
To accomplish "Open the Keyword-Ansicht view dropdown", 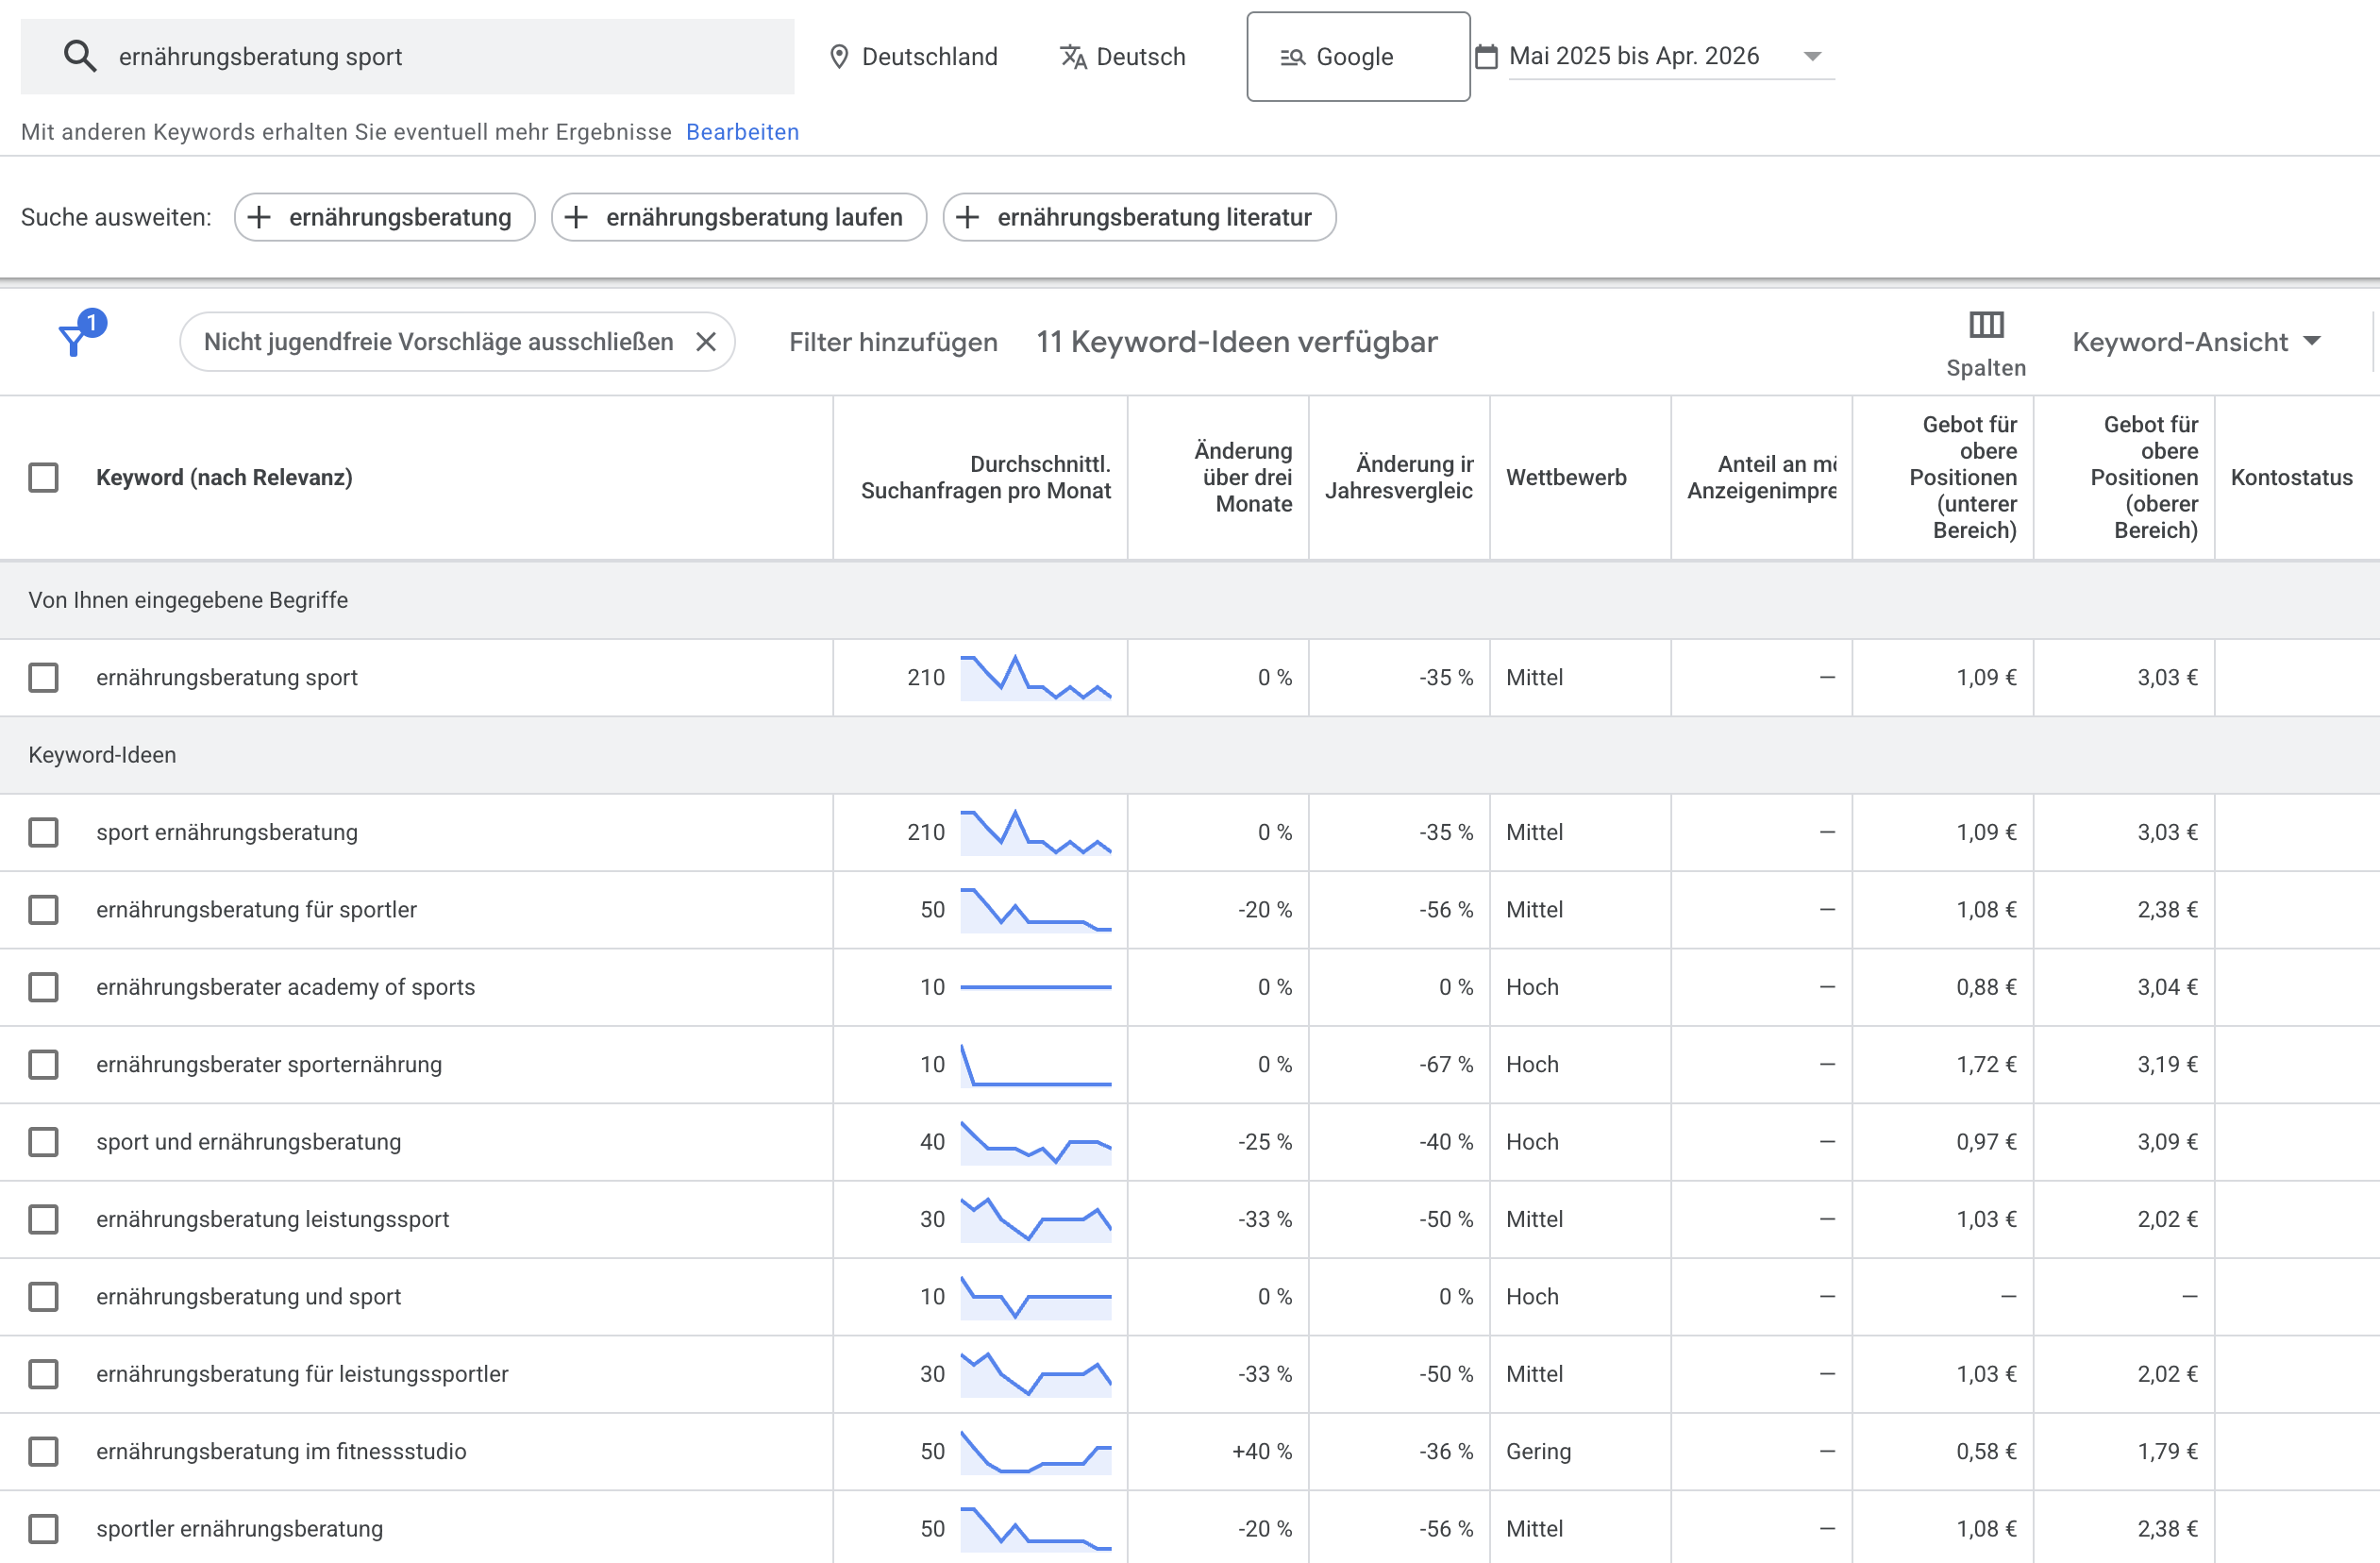I will [x=2196, y=342].
